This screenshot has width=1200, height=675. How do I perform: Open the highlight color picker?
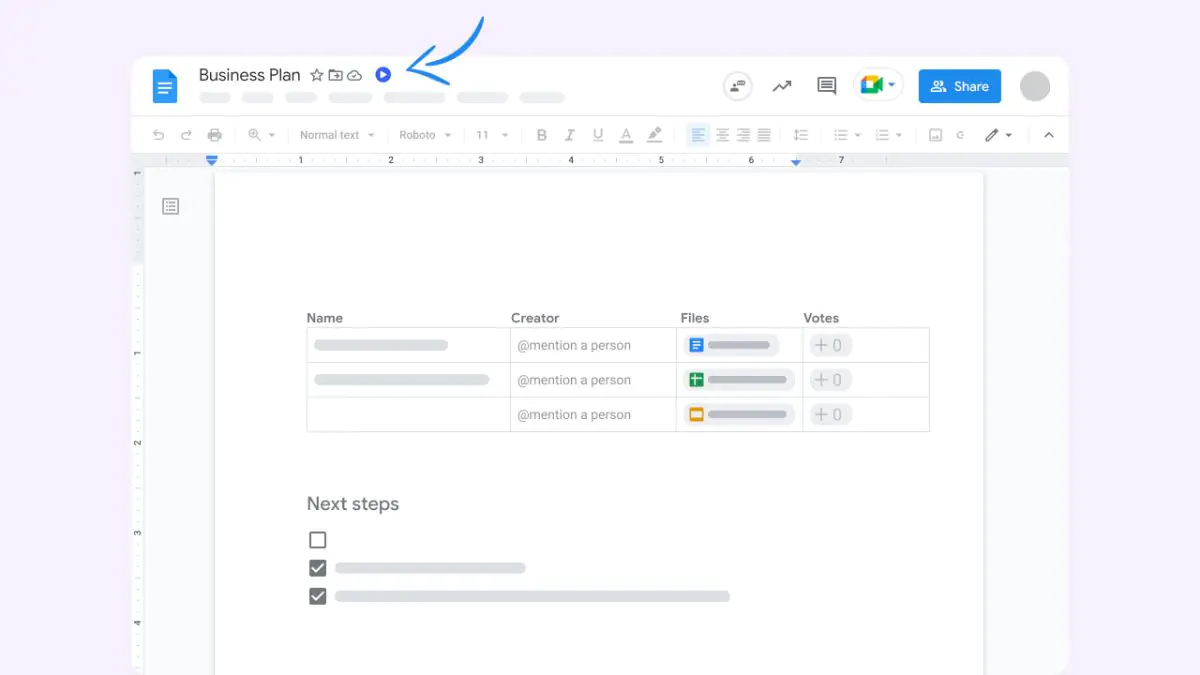[x=653, y=134]
